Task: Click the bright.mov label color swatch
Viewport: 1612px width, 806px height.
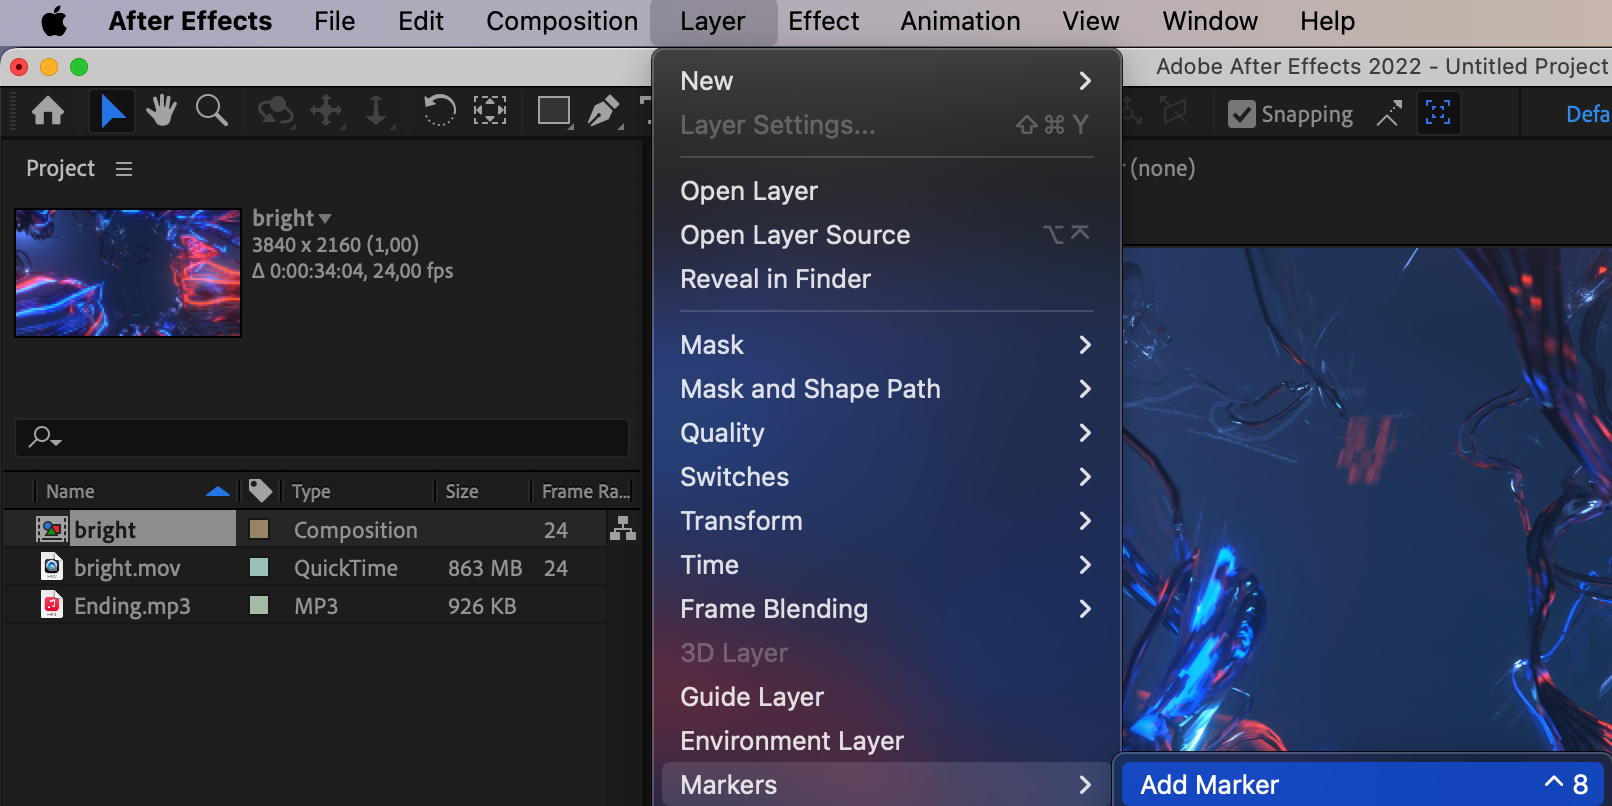Action: point(259,567)
